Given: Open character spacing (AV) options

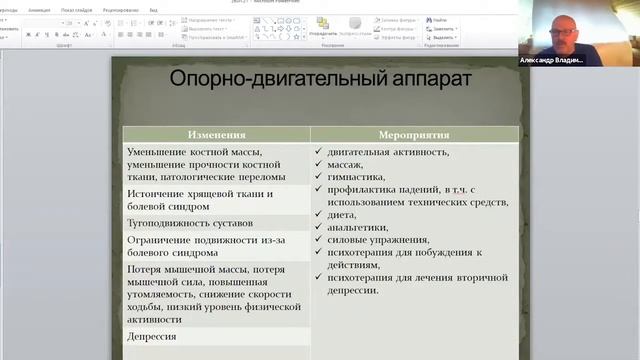Looking at the screenshot, I should pyautogui.click(x=76, y=35).
